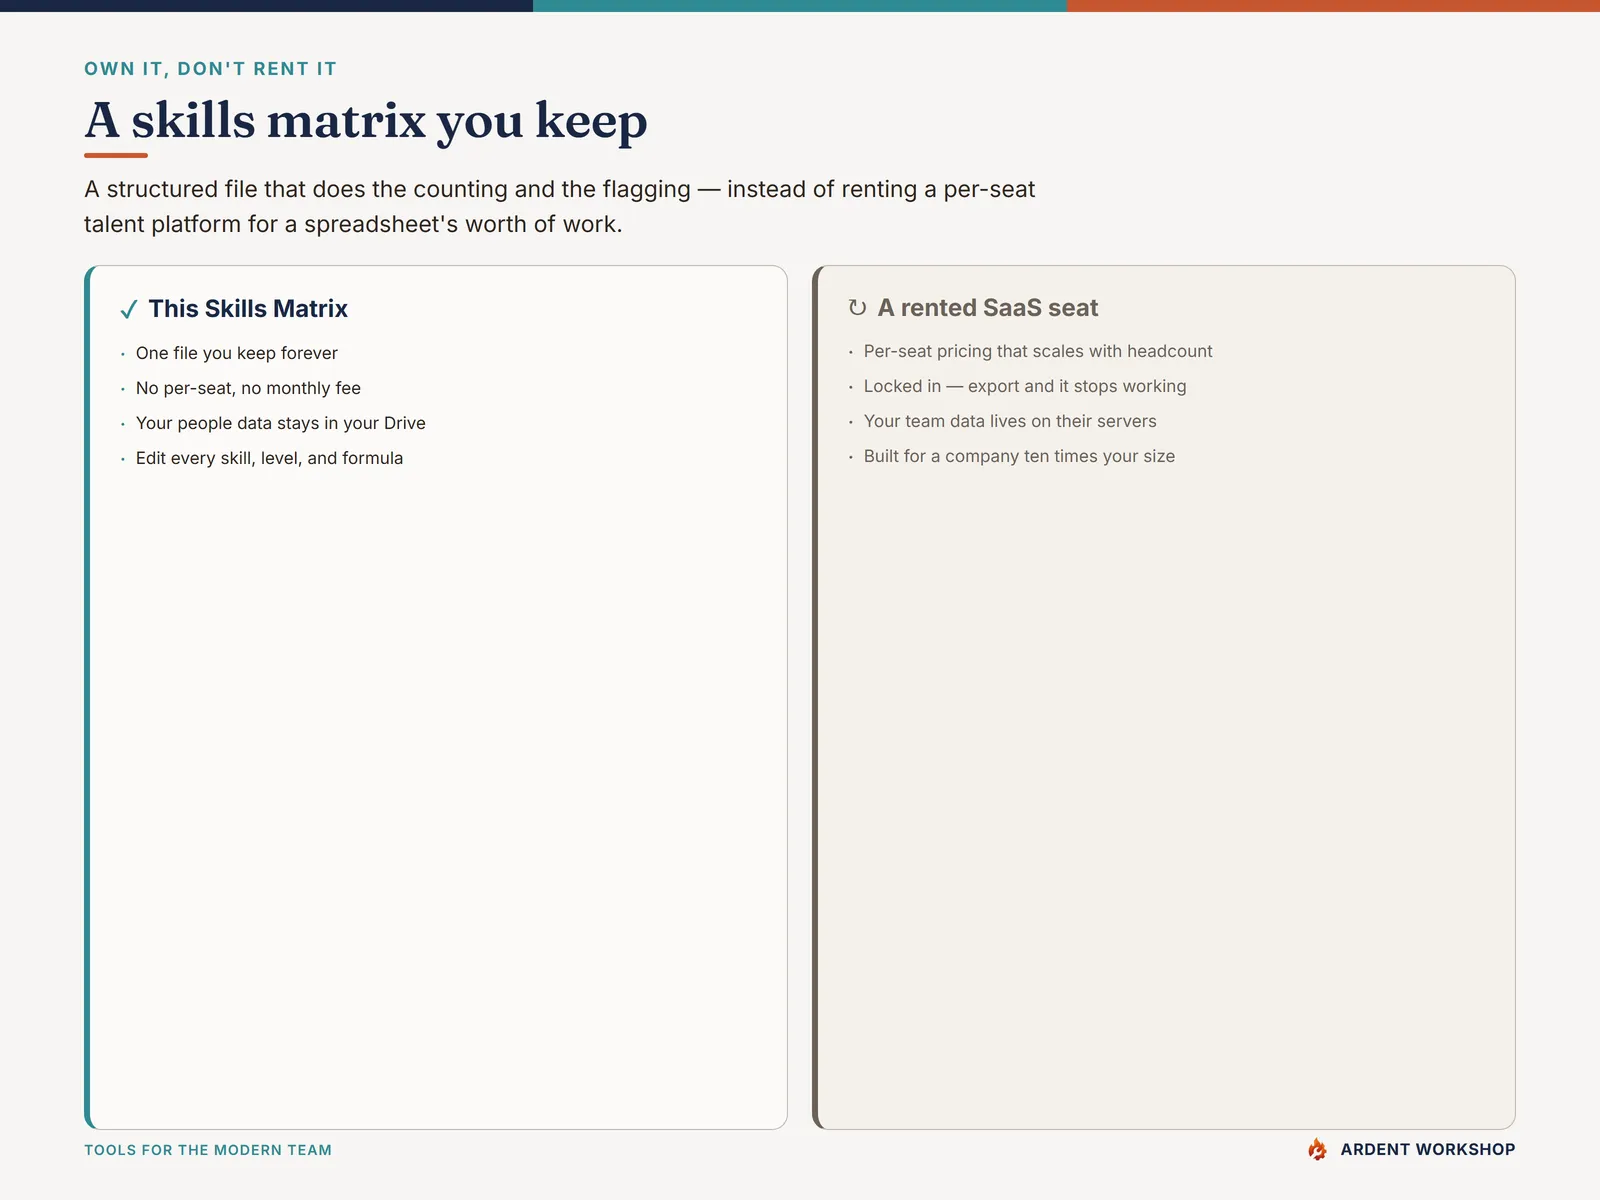The height and width of the screenshot is (1200, 1600).
Task: Click 'Locked in — export and it stops working'
Action: [x=1025, y=386]
